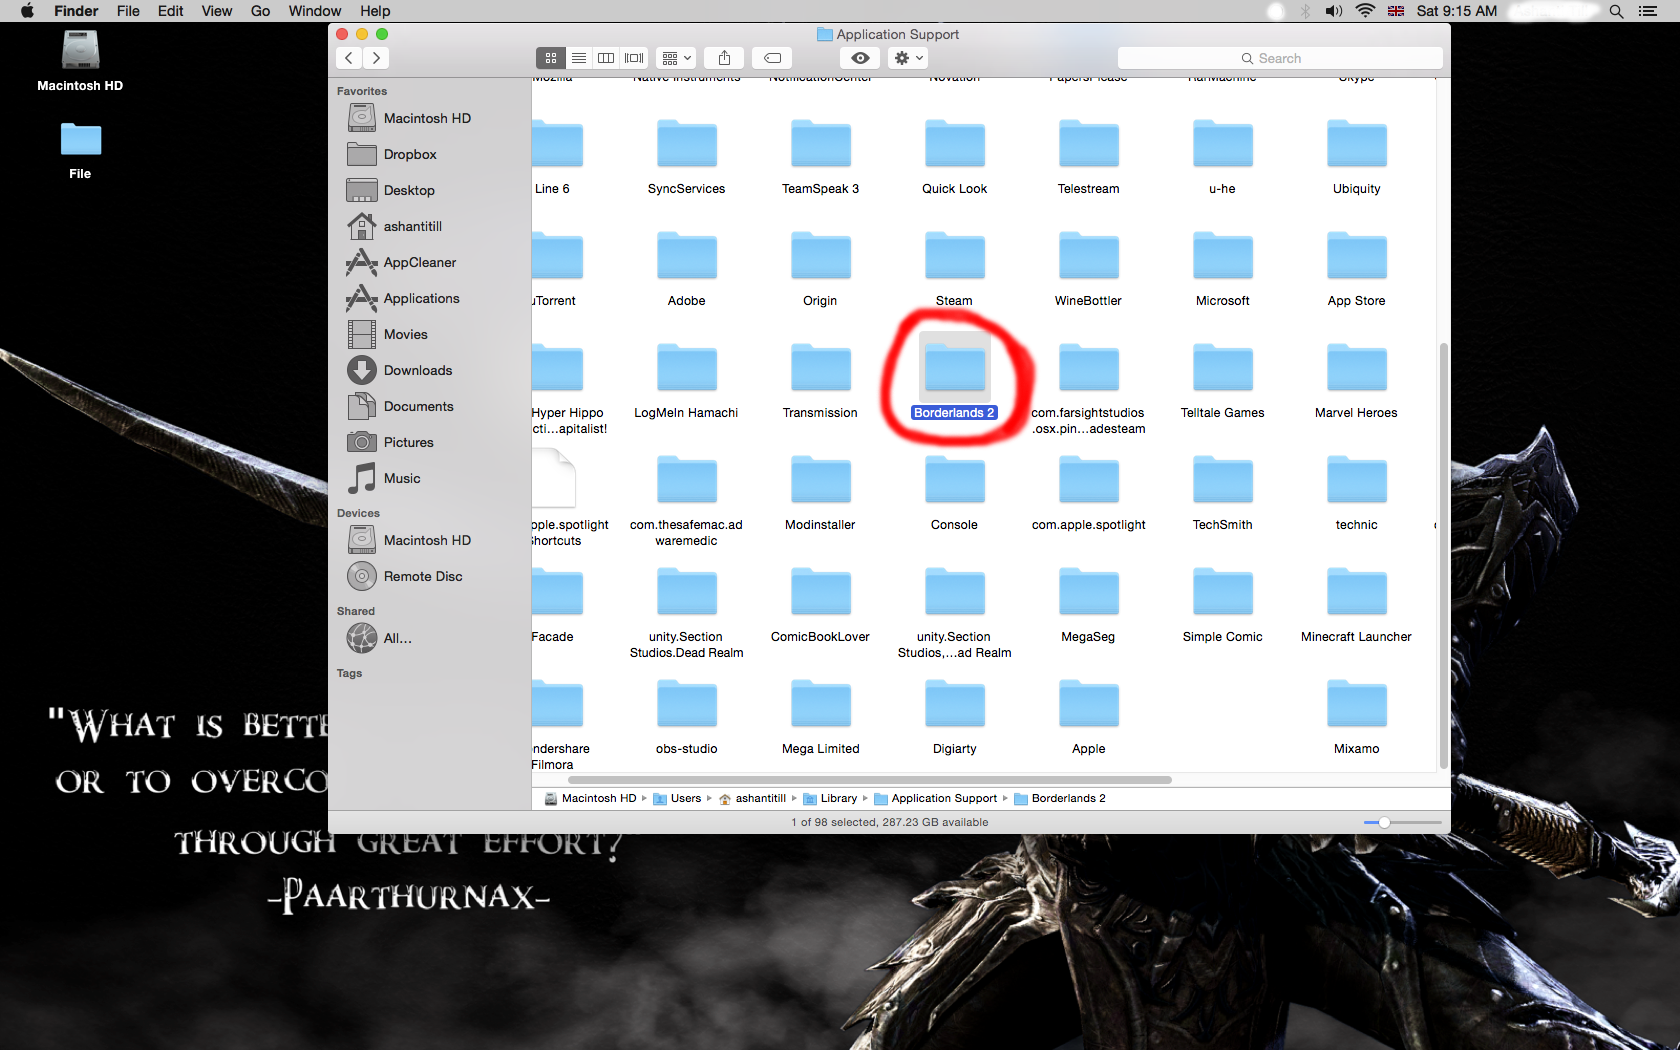1680x1050 pixels.
Task: Open the View menu
Action: (x=217, y=11)
